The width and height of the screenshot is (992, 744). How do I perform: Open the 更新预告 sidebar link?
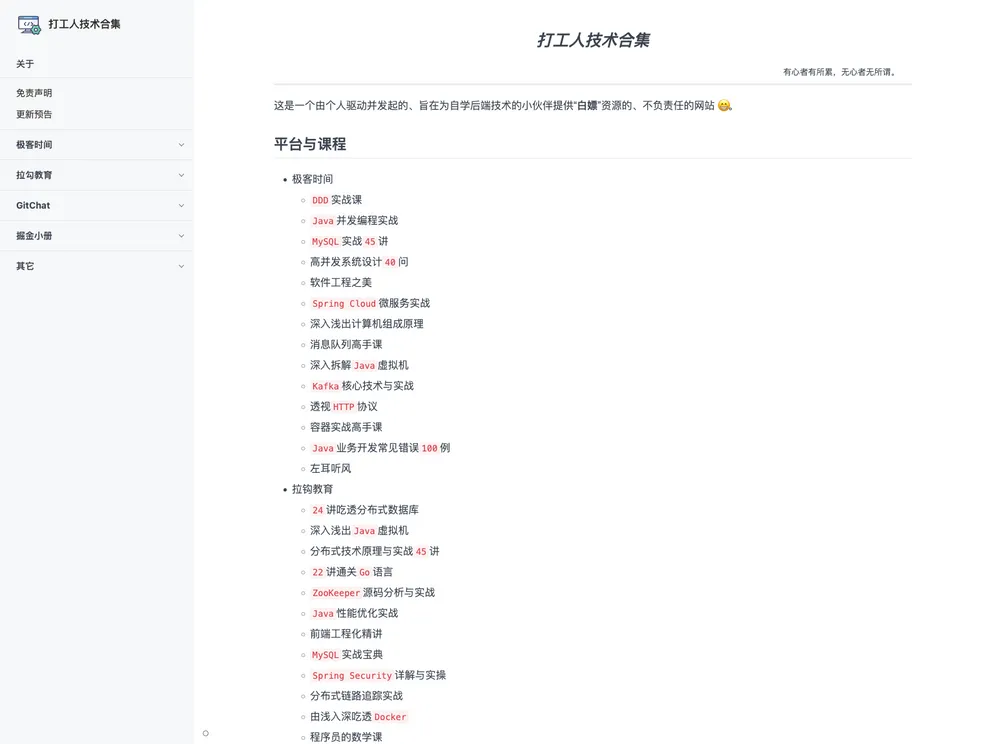tap(34, 114)
